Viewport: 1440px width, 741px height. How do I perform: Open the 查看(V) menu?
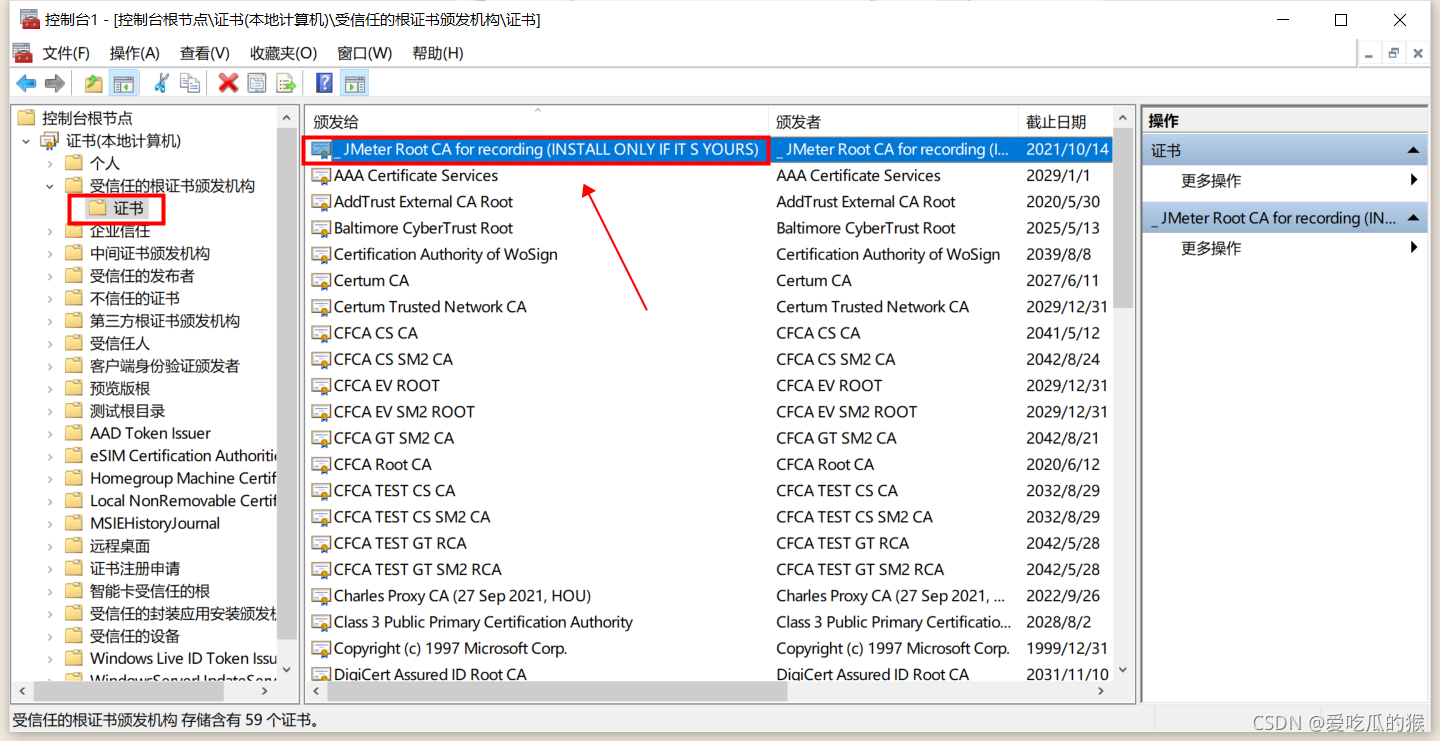(x=205, y=53)
